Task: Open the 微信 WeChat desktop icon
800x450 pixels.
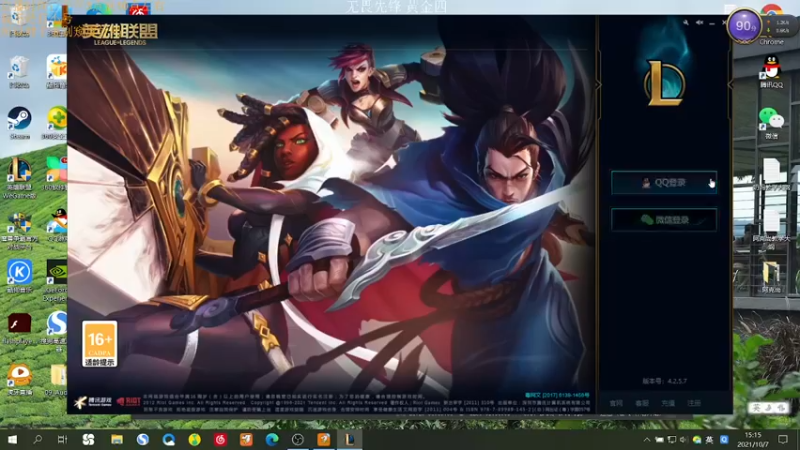Action: point(771,123)
